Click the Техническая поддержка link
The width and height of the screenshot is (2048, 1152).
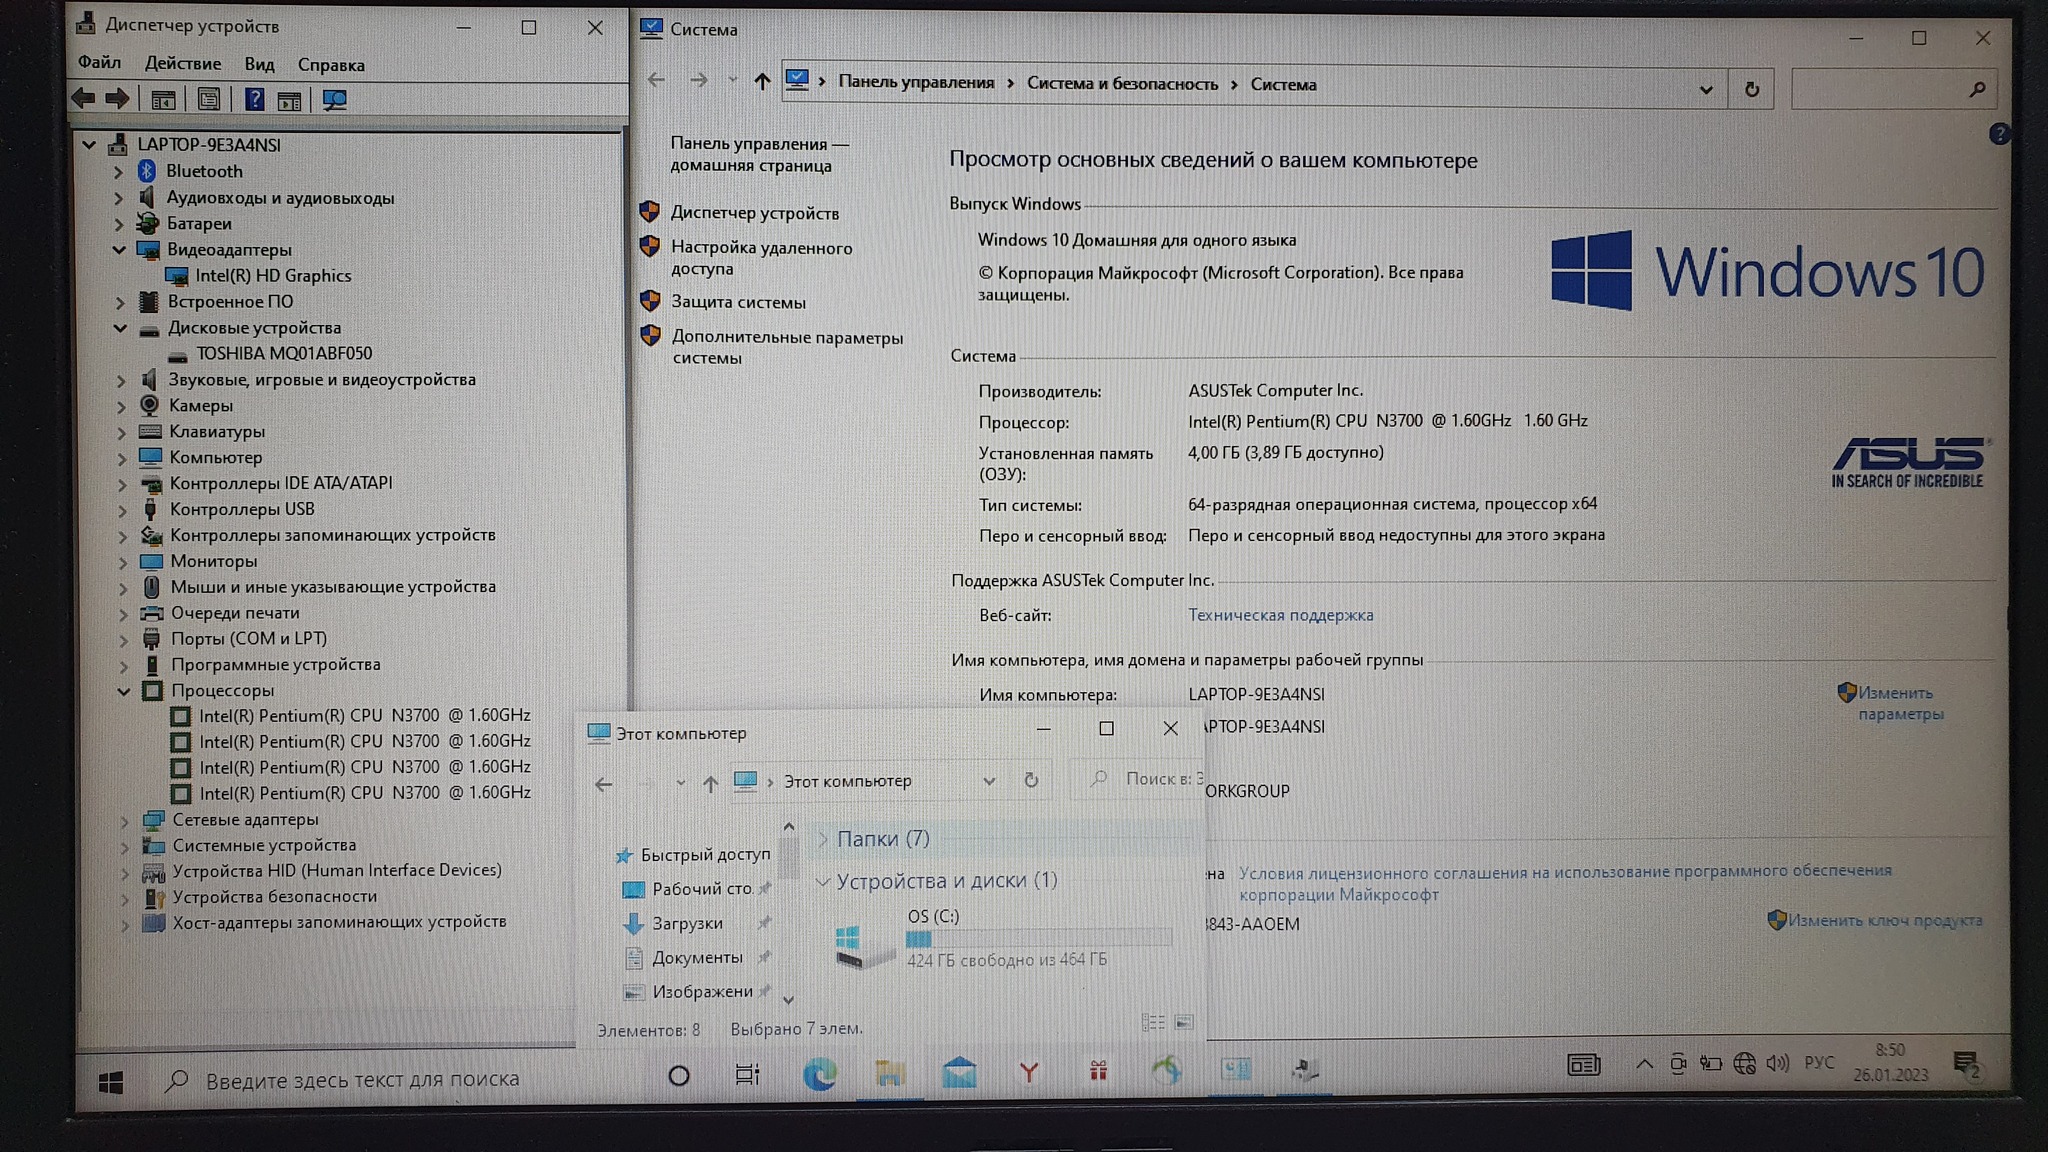coord(1280,615)
